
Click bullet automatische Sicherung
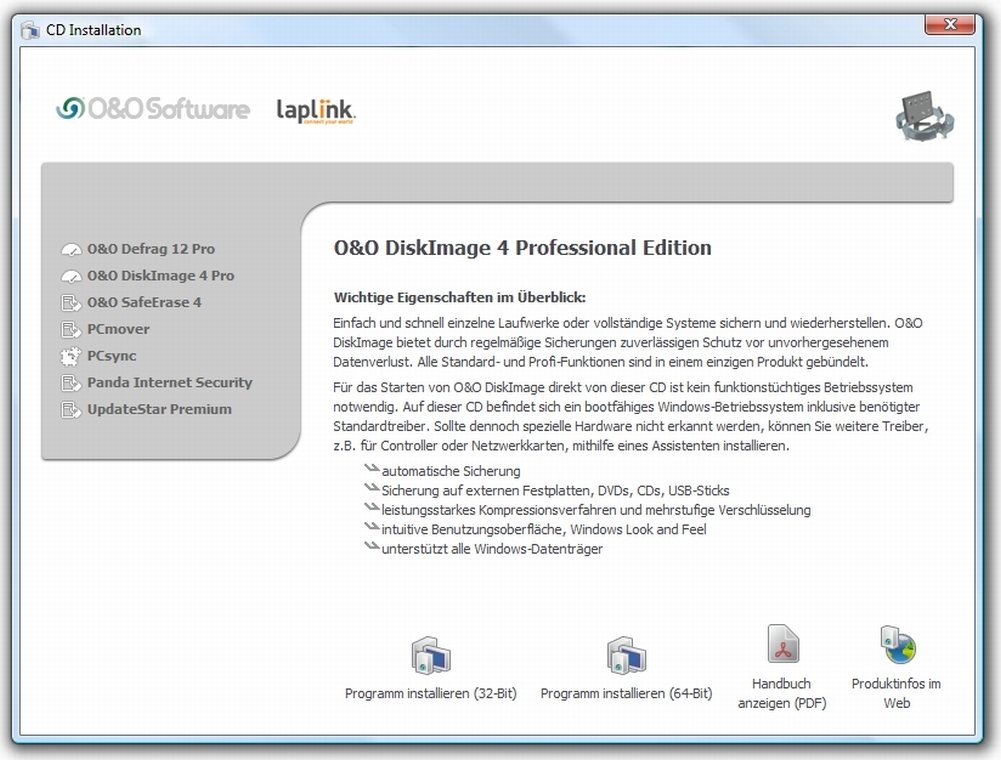click(x=451, y=471)
